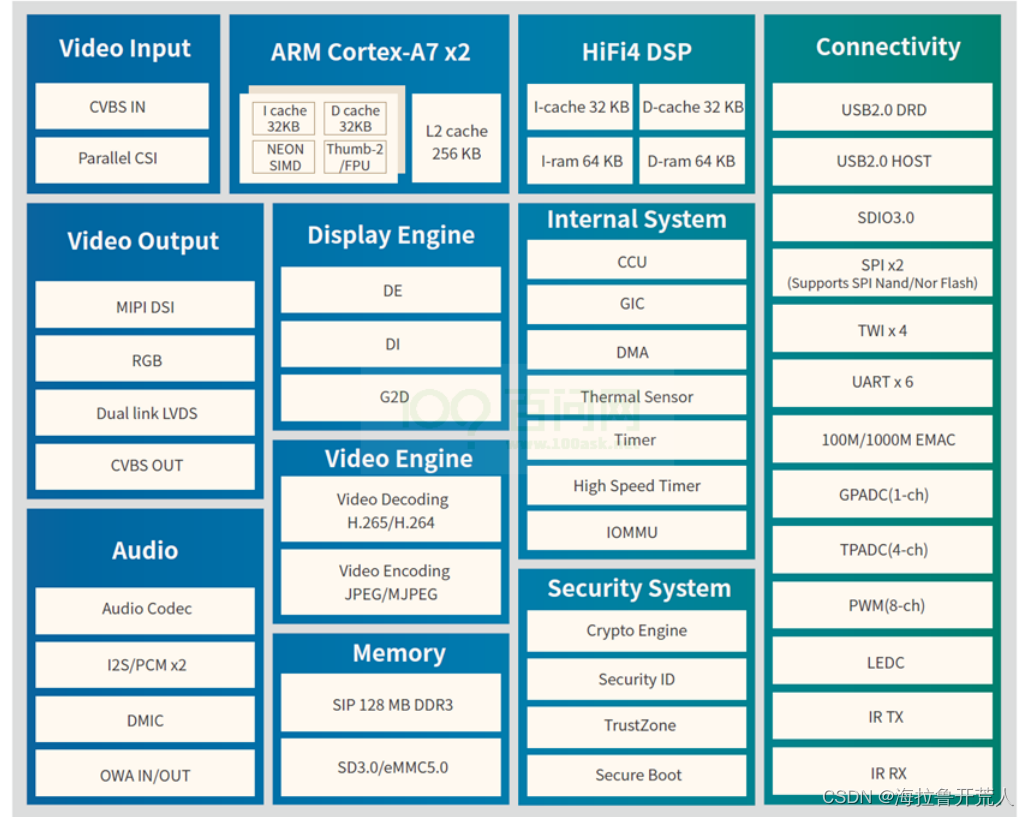Select the TPADC(4-ch) block

pos(883,550)
